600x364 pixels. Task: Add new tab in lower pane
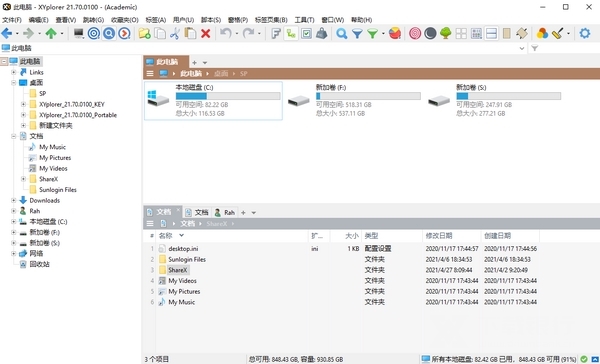(243, 212)
